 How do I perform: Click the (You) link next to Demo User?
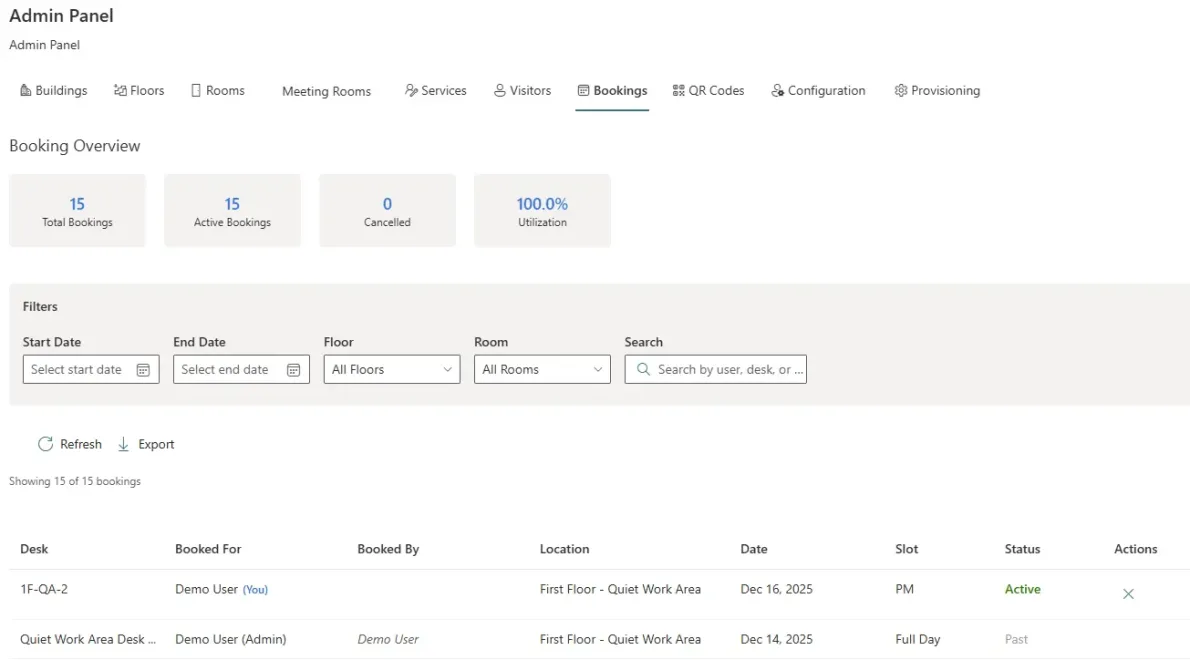[x=255, y=589]
